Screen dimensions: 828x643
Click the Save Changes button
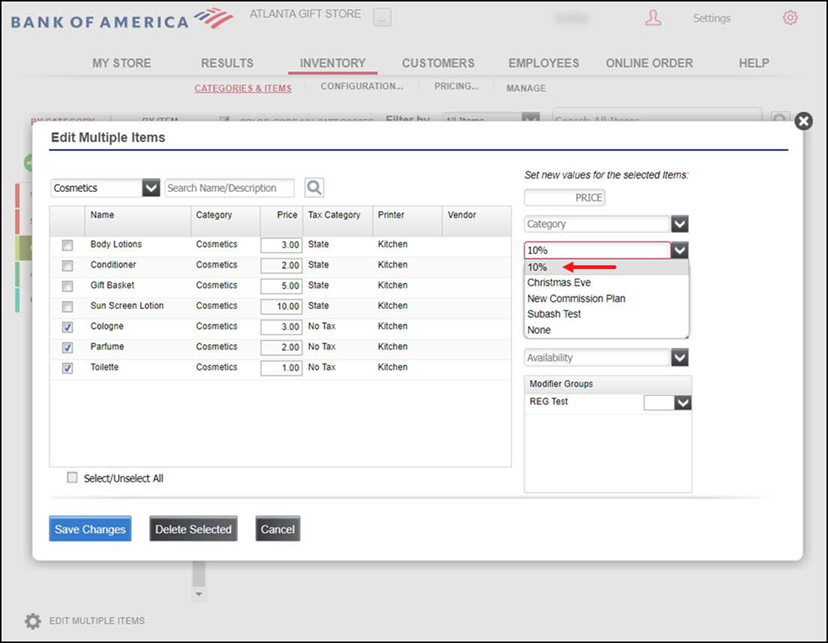click(89, 528)
